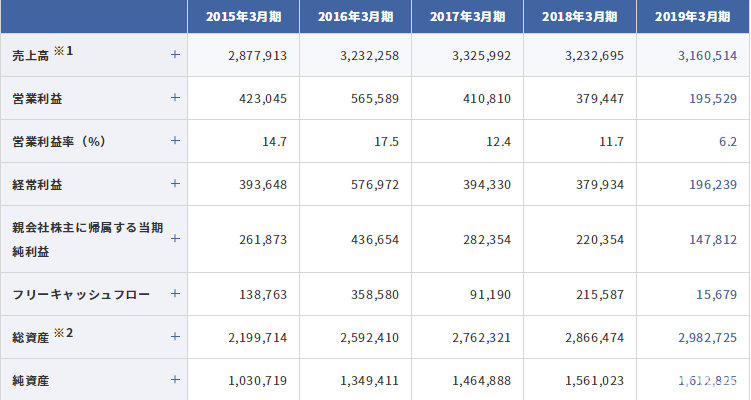The image size is (751, 400).
Task: Click sales value 3,232,695
Action: 594,56
